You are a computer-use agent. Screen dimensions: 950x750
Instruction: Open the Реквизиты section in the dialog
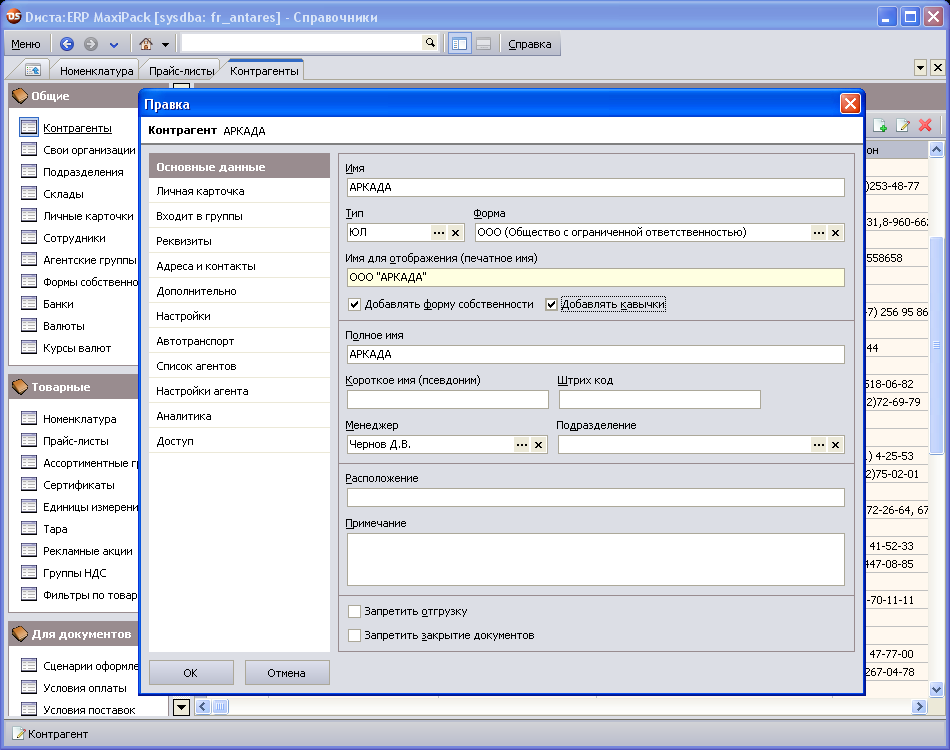pyautogui.click(x=183, y=241)
